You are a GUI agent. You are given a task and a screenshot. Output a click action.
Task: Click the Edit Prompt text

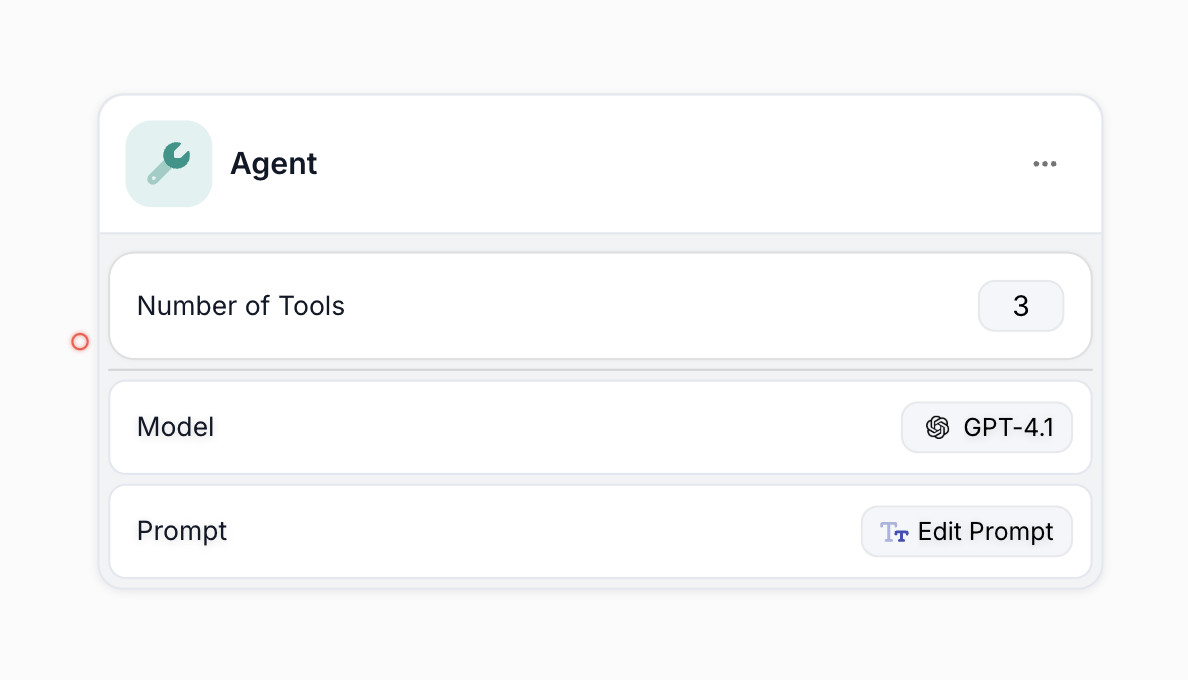pyautogui.click(x=985, y=532)
